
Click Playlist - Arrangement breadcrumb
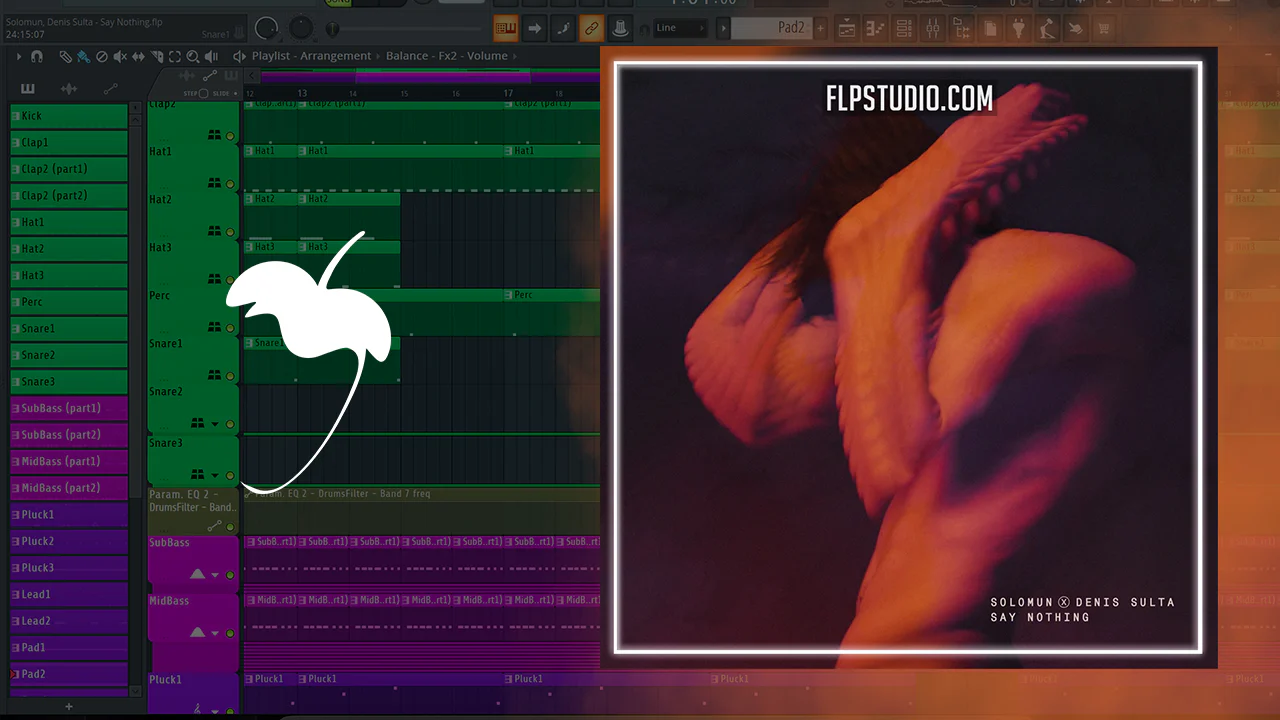pyautogui.click(x=311, y=56)
